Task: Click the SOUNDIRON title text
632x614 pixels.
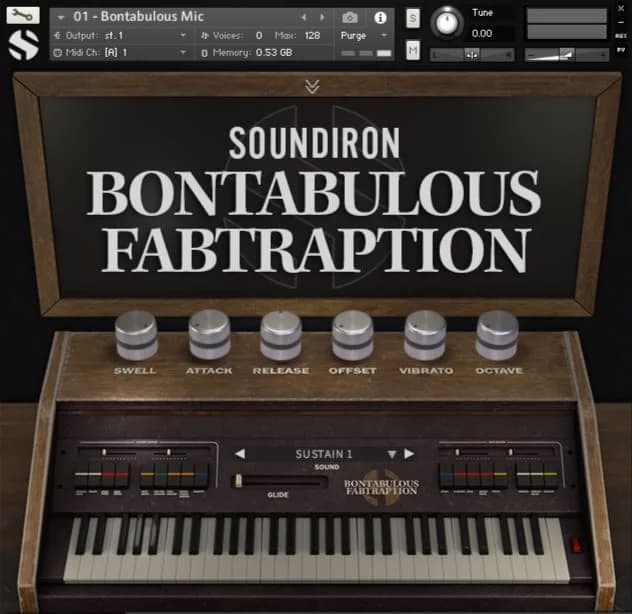Action: (314, 143)
